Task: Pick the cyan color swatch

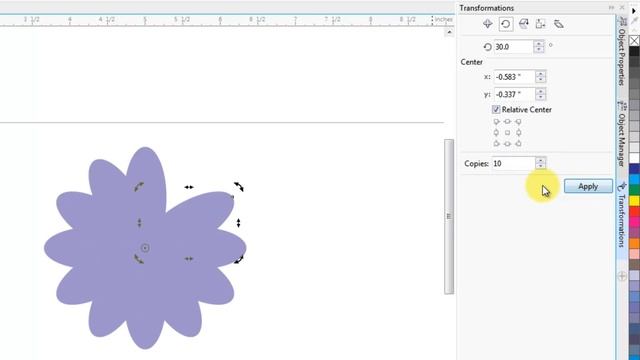Action: pos(634,180)
